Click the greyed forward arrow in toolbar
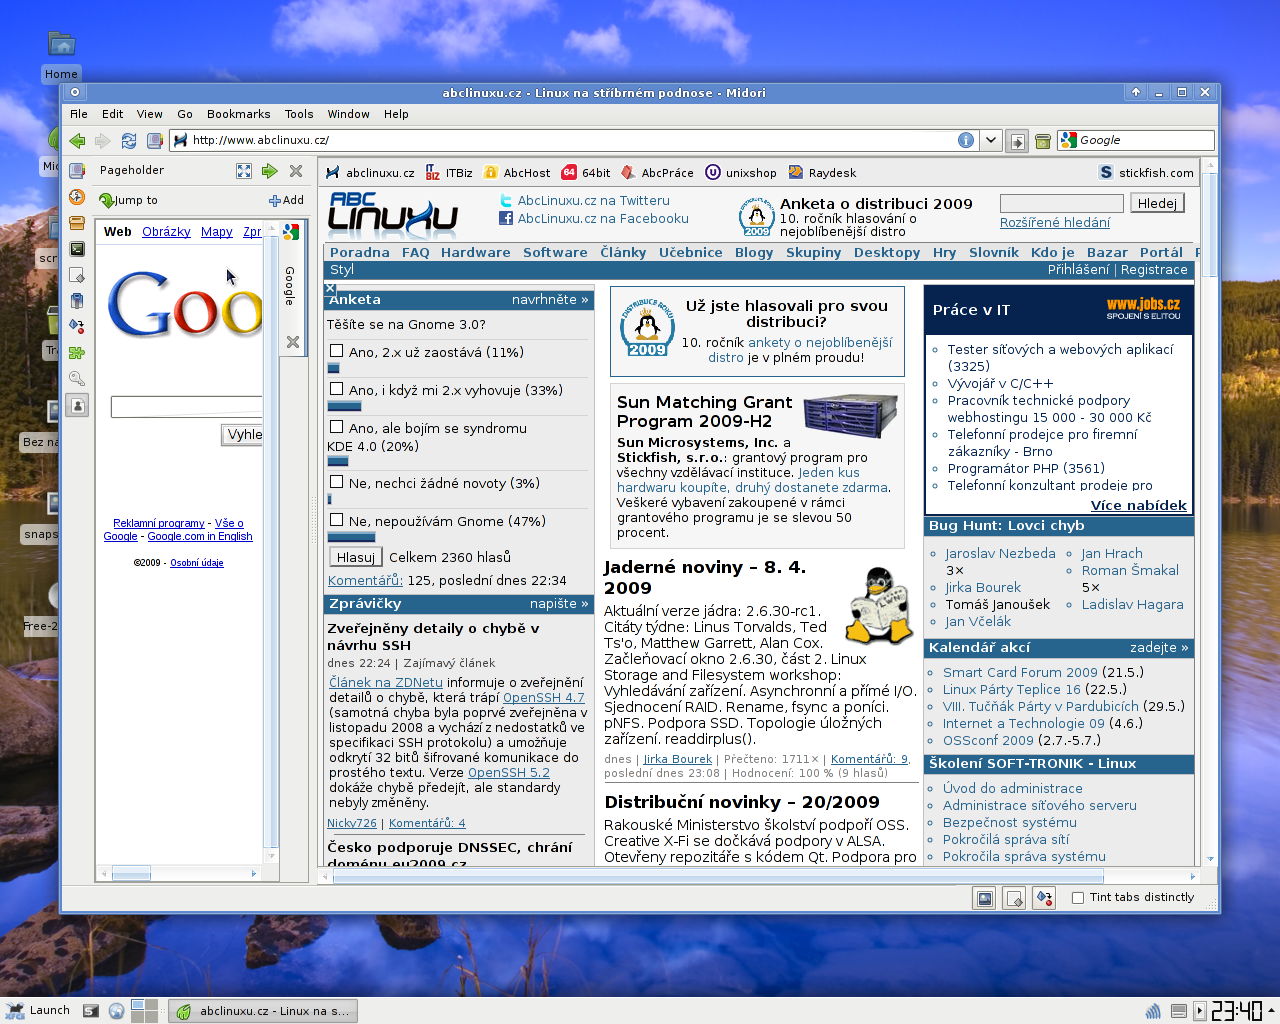The height and width of the screenshot is (1024, 1280). tap(102, 141)
